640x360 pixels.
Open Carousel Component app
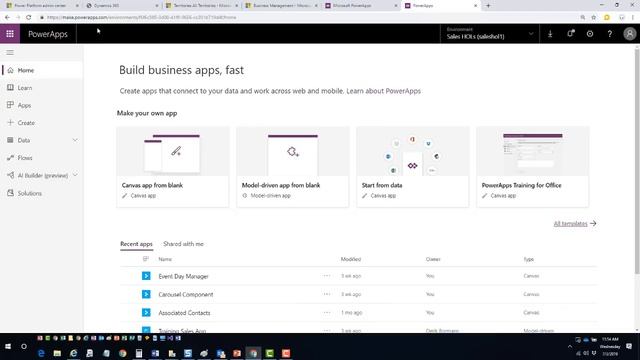[x=186, y=294]
